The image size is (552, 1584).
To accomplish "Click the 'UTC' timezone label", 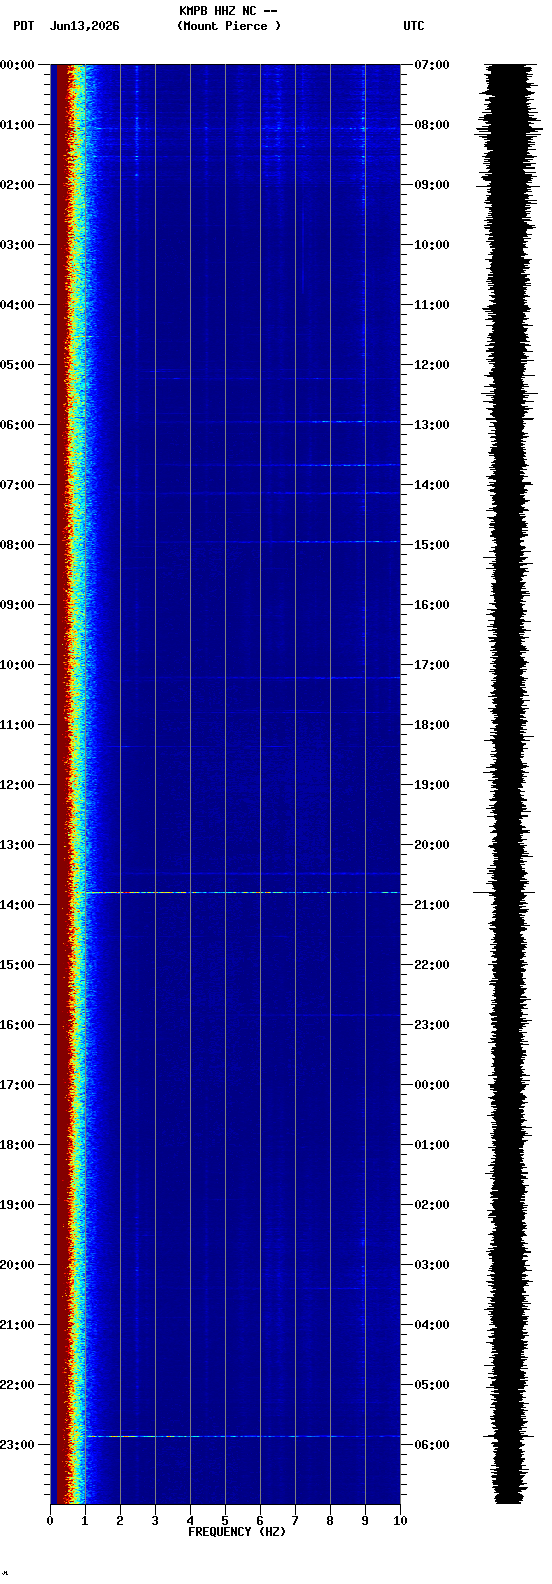I will 414,26.
